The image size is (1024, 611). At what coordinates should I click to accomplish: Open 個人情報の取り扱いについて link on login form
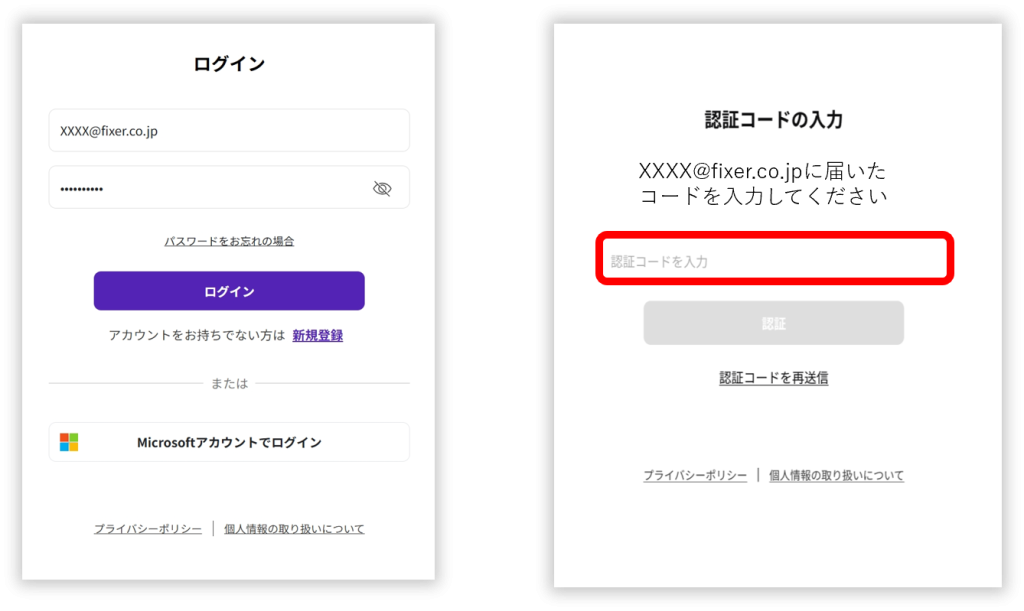click(x=294, y=529)
